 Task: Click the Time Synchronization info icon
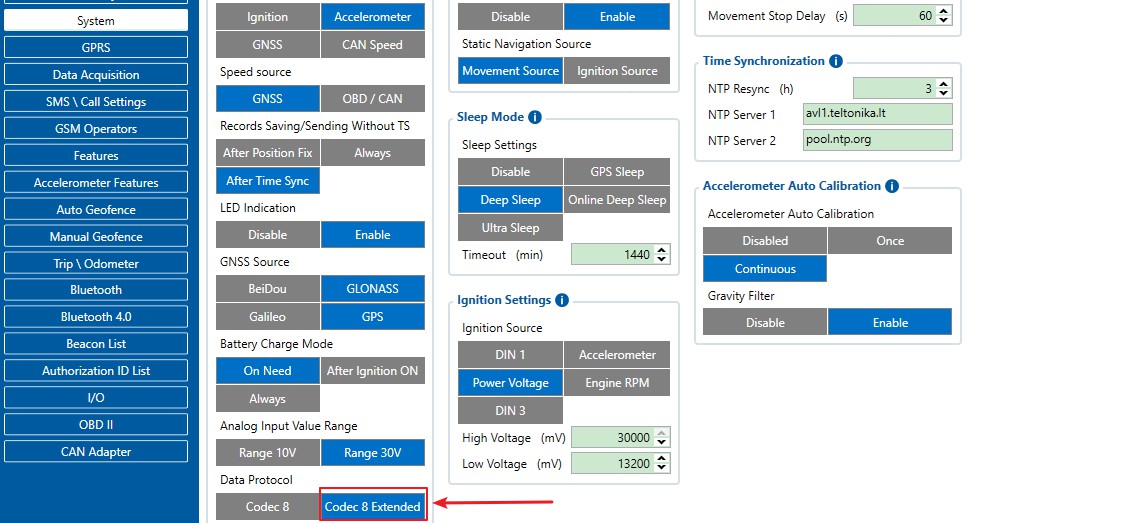click(836, 61)
